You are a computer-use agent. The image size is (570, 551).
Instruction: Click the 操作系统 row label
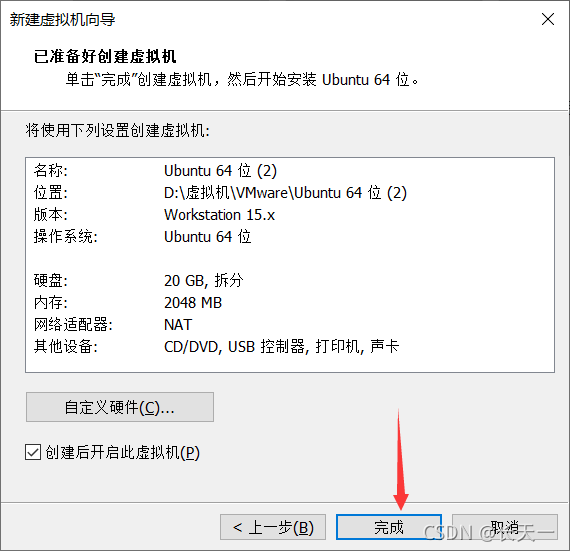[65, 237]
